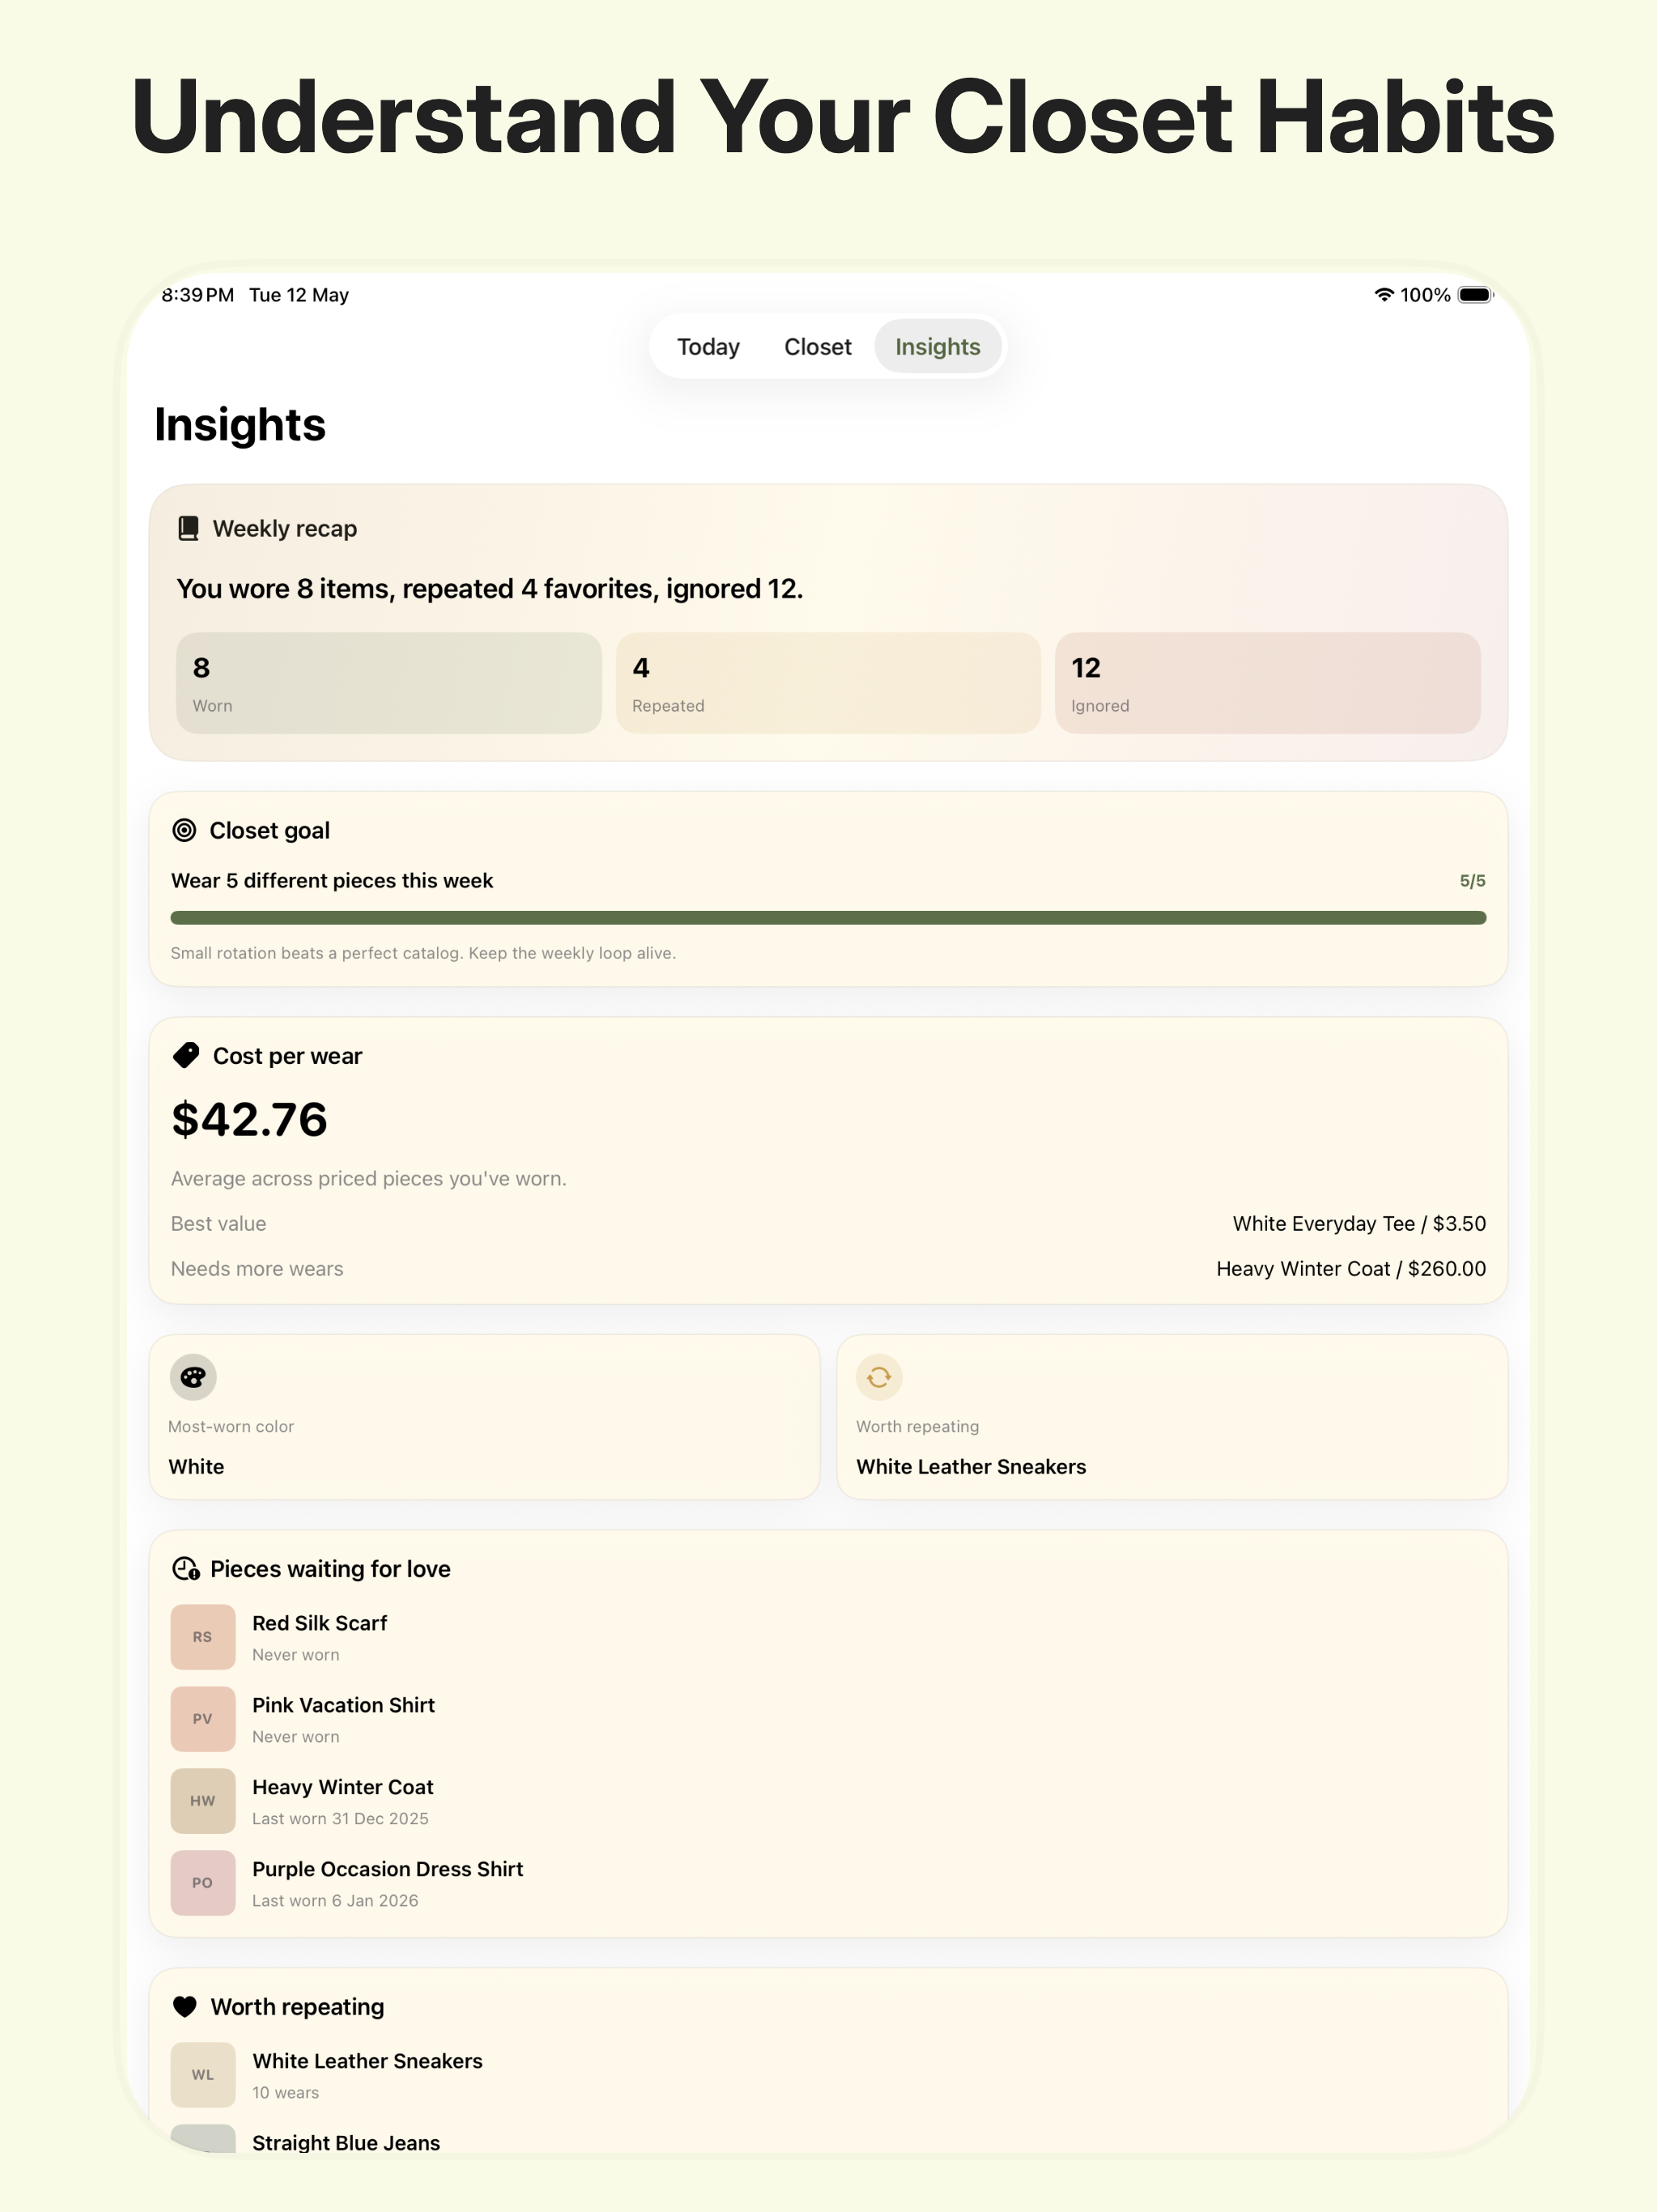Open the Pink Vacation Shirt item
Viewport: 1658px width, 2212px height.
pos(828,1719)
